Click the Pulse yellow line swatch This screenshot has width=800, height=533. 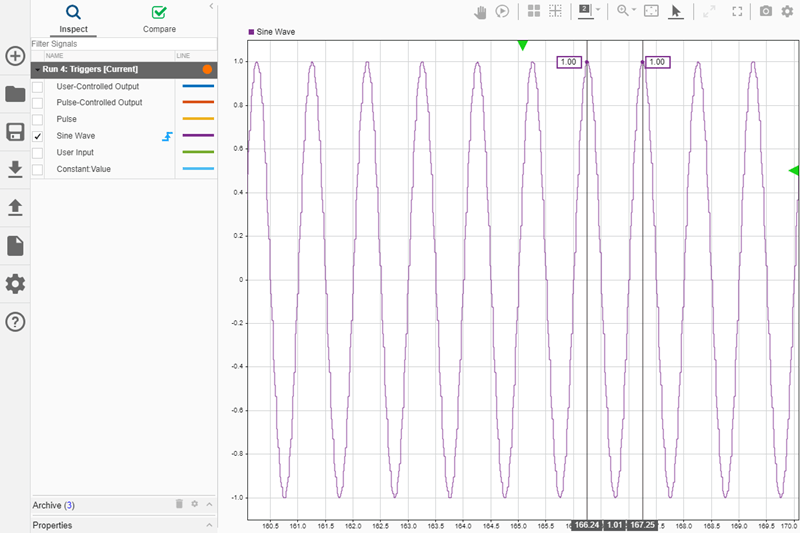pyautogui.click(x=198, y=119)
